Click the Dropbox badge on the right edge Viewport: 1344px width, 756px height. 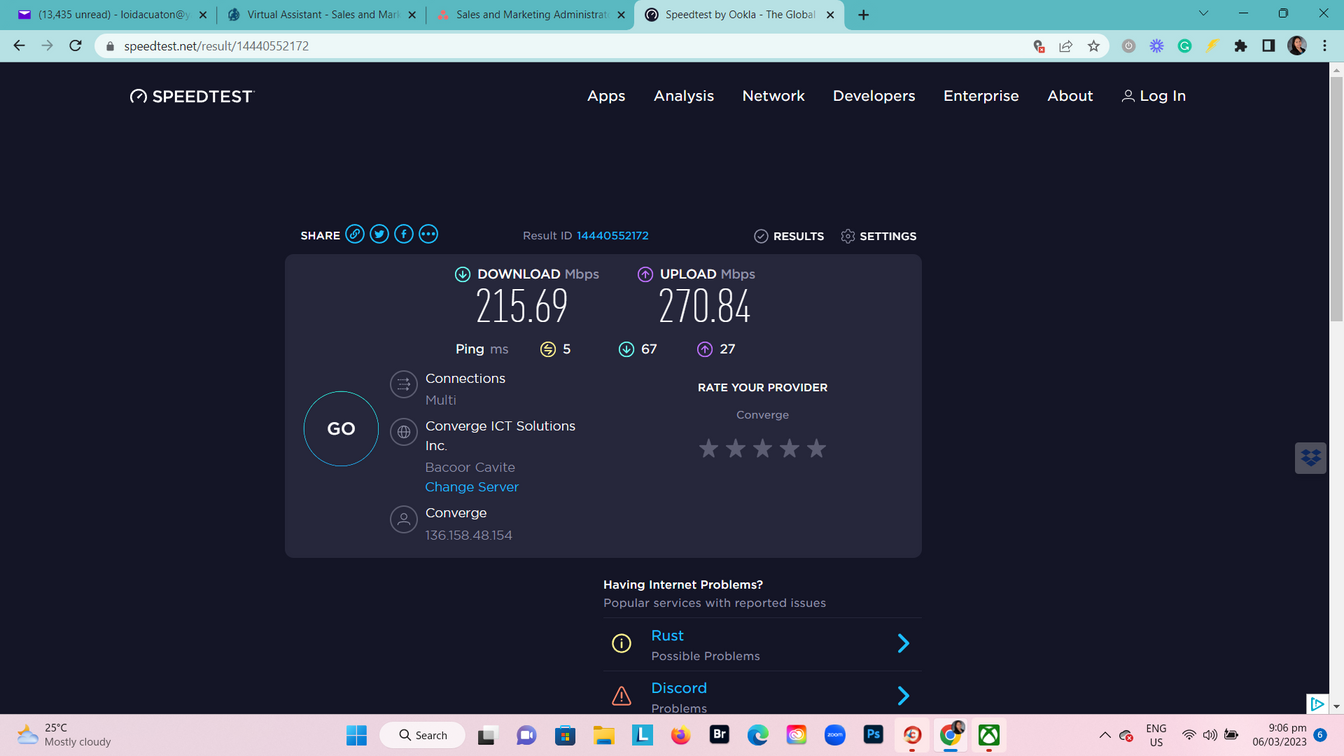click(x=1311, y=457)
